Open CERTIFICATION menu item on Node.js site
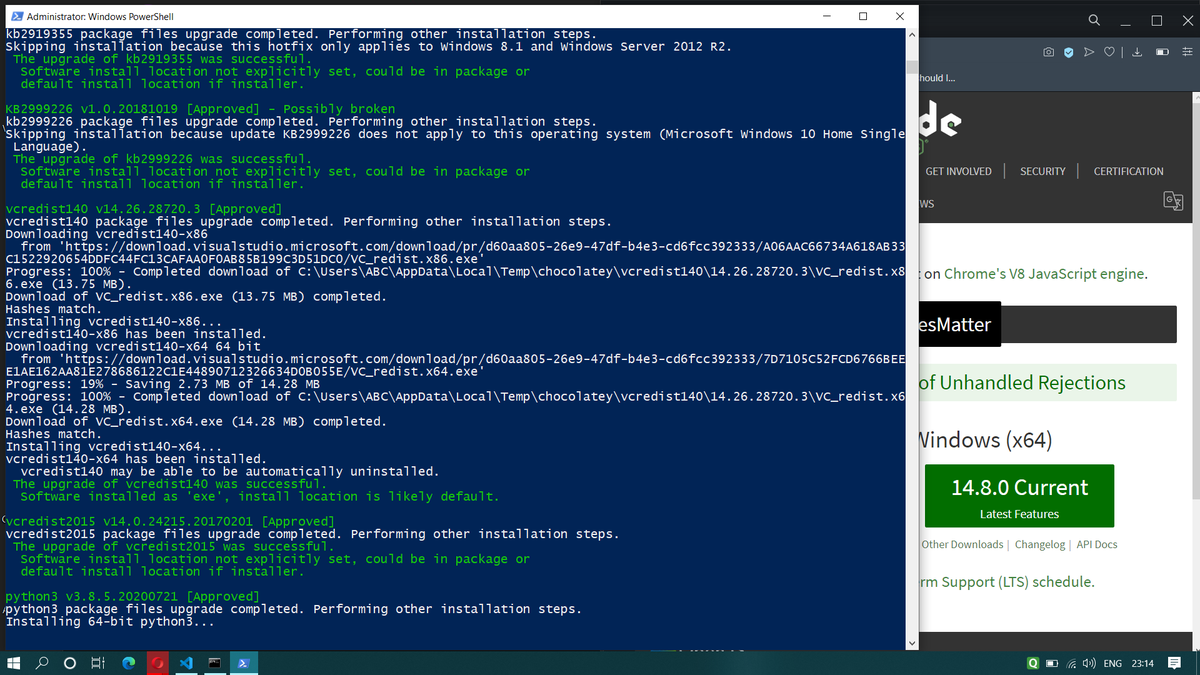The image size is (1200, 675). [1128, 171]
